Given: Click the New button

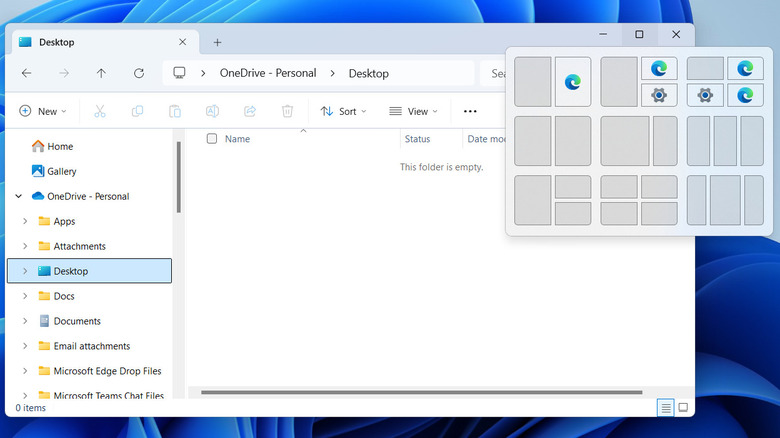Looking at the screenshot, I should pyautogui.click(x=43, y=111).
